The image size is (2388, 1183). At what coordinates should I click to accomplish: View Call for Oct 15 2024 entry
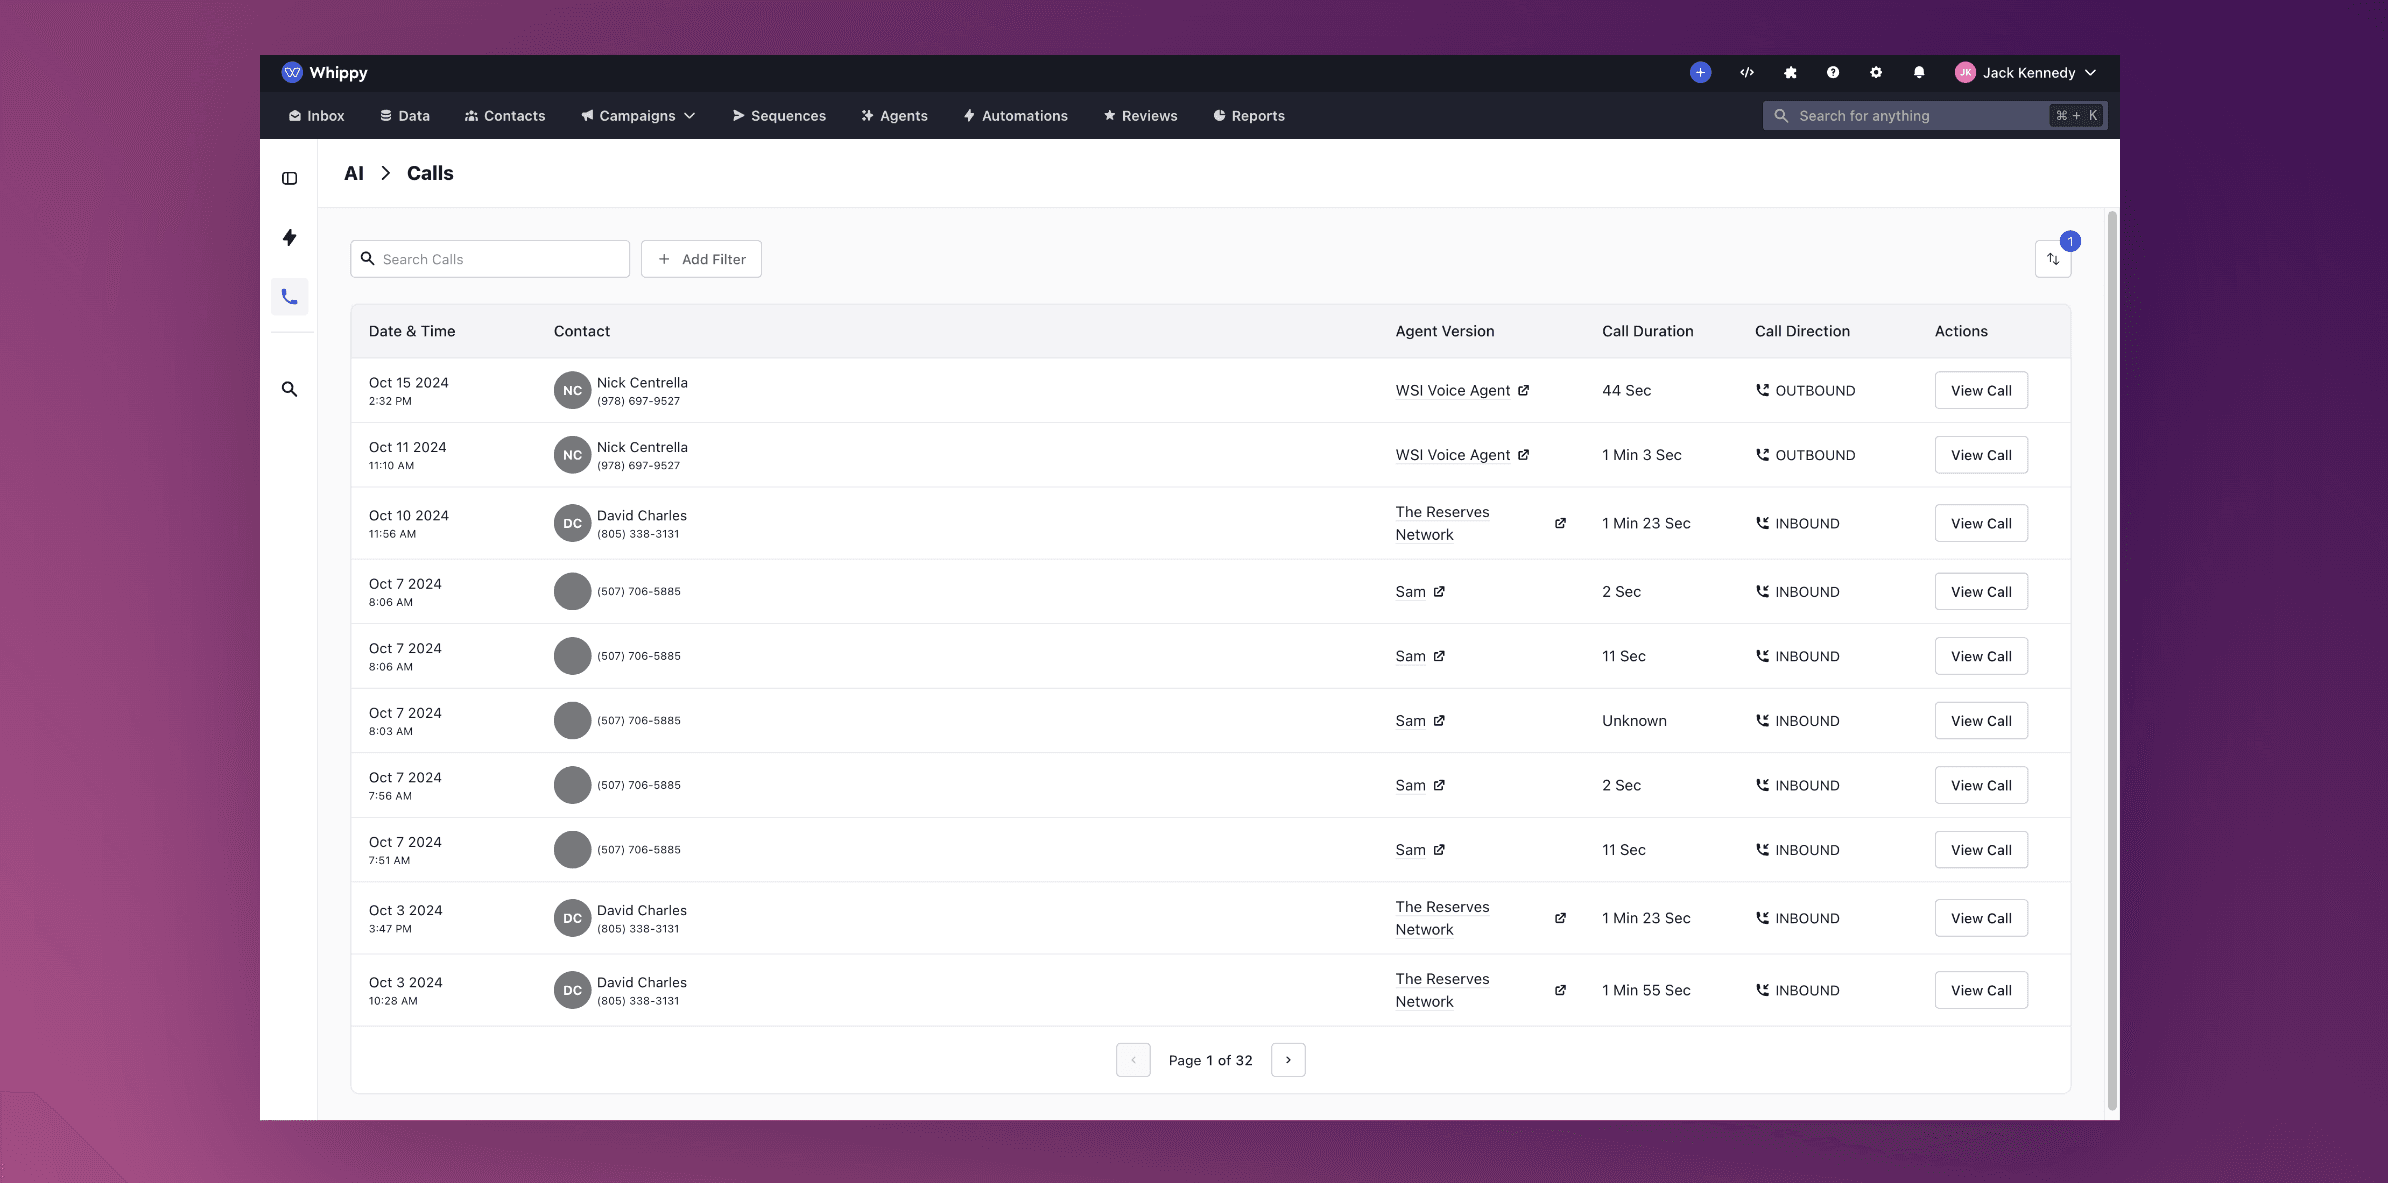tap(1980, 391)
